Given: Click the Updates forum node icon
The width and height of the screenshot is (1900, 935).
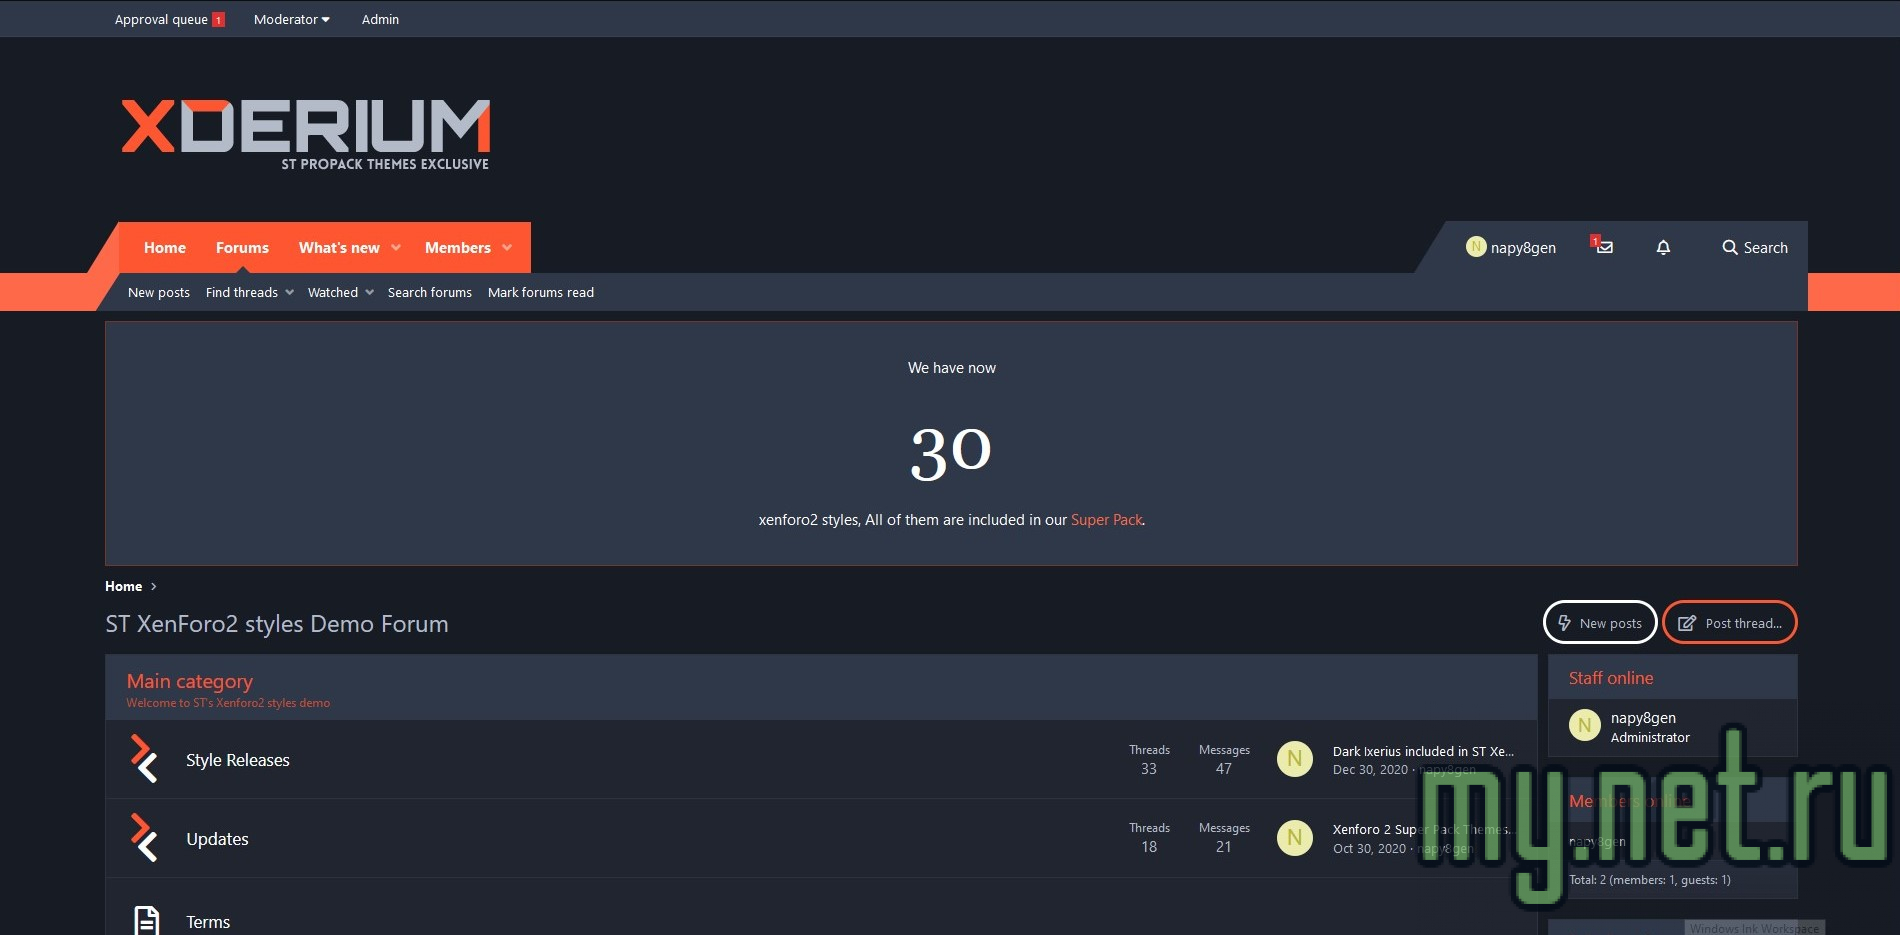Looking at the screenshot, I should tap(144, 838).
